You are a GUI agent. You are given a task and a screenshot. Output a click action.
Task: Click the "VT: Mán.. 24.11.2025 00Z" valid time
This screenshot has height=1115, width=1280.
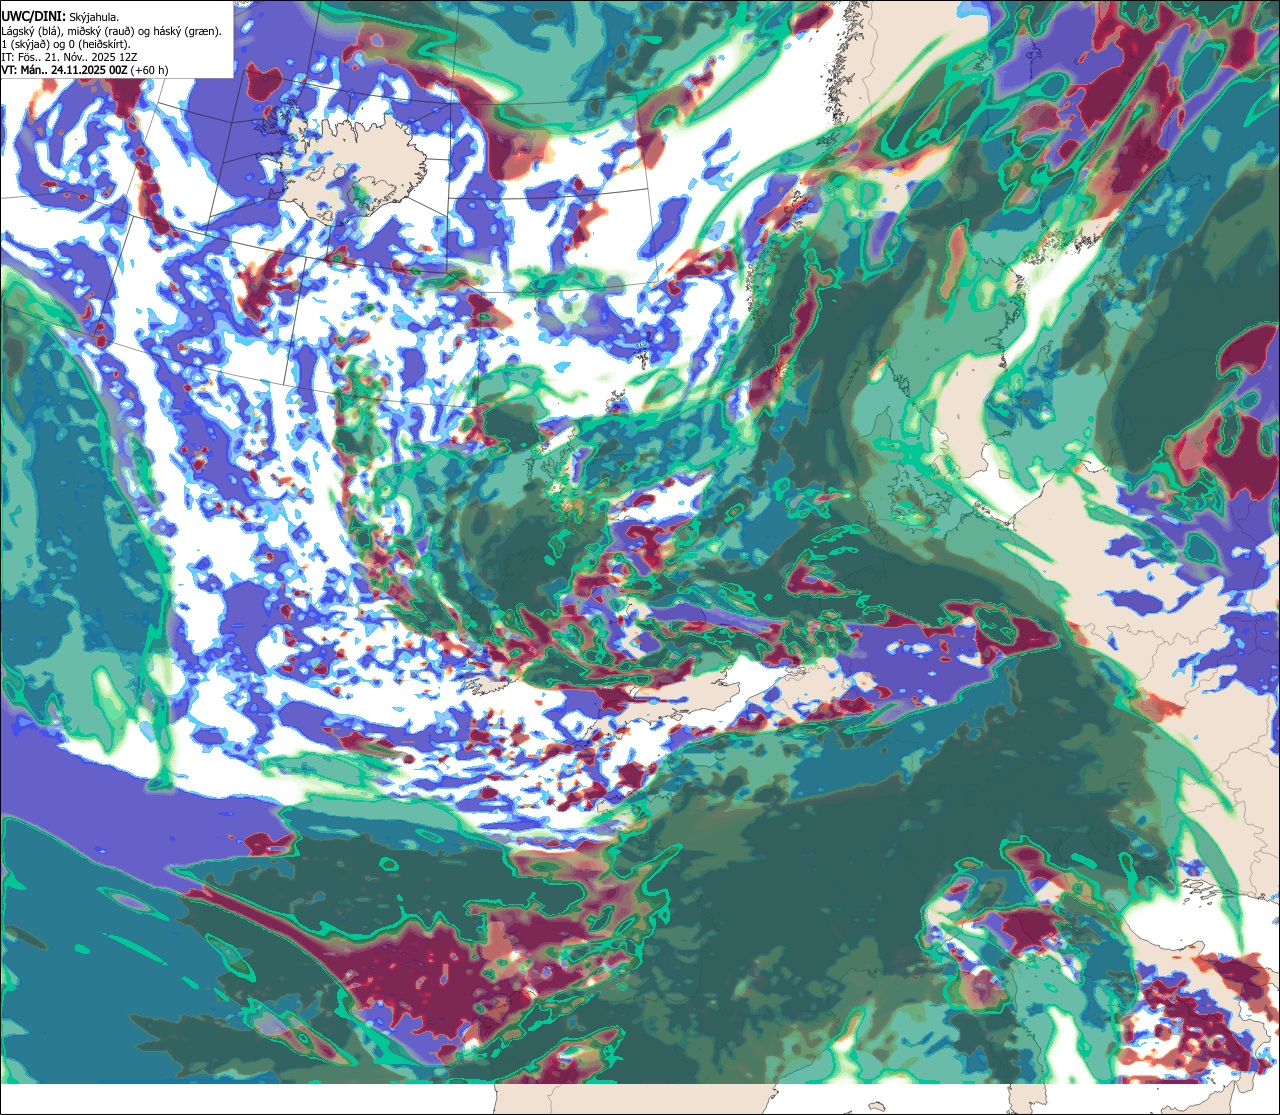tap(64, 70)
